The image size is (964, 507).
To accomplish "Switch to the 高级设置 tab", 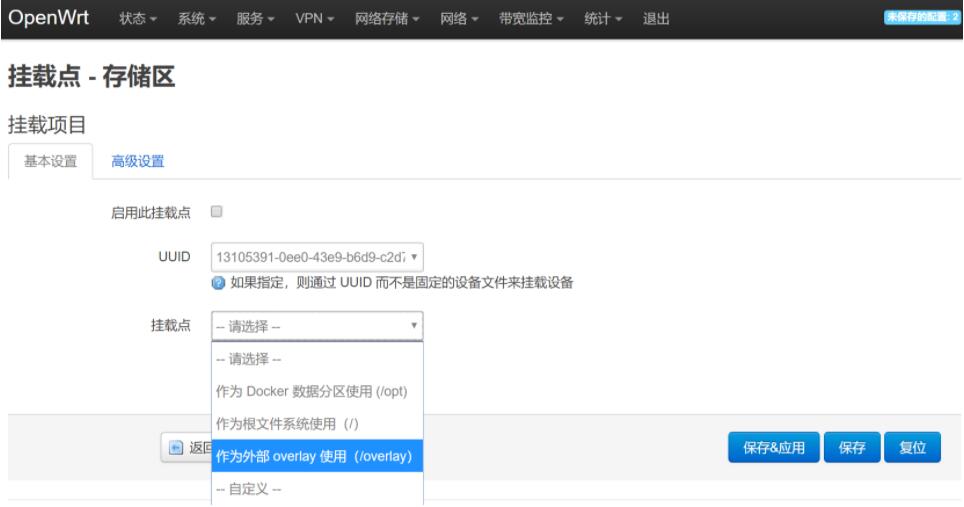I will pyautogui.click(x=137, y=162).
